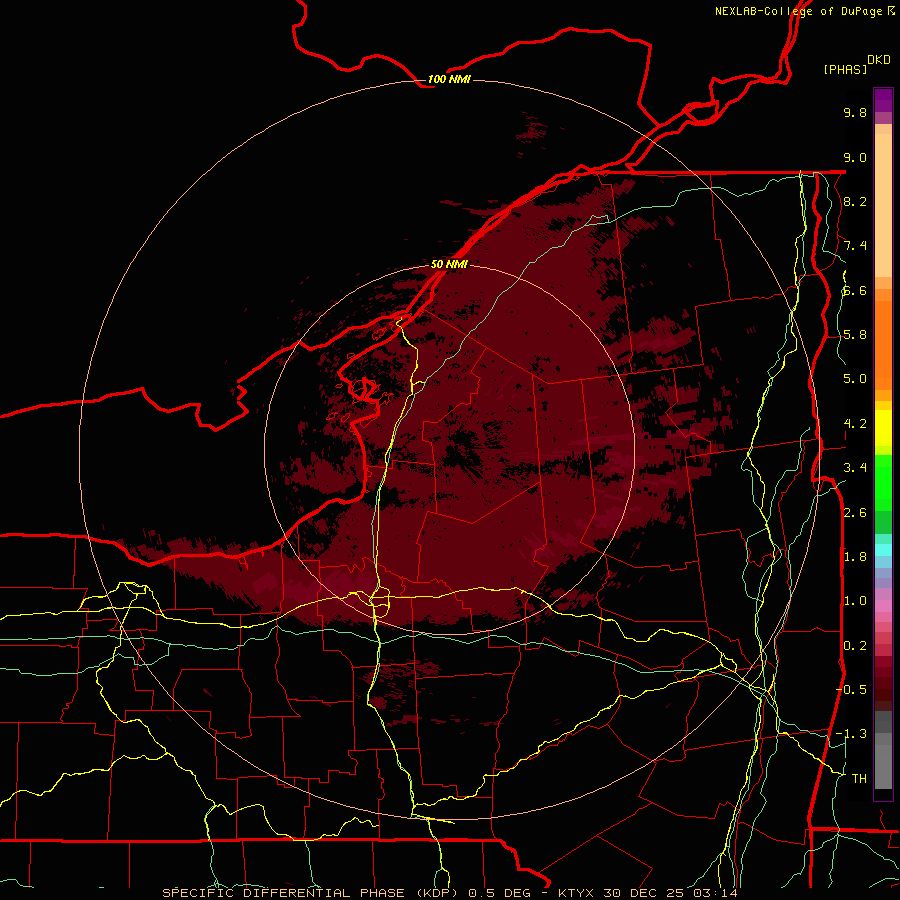
Task: Click the 1.0 legend value
Action: [x=855, y=601]
